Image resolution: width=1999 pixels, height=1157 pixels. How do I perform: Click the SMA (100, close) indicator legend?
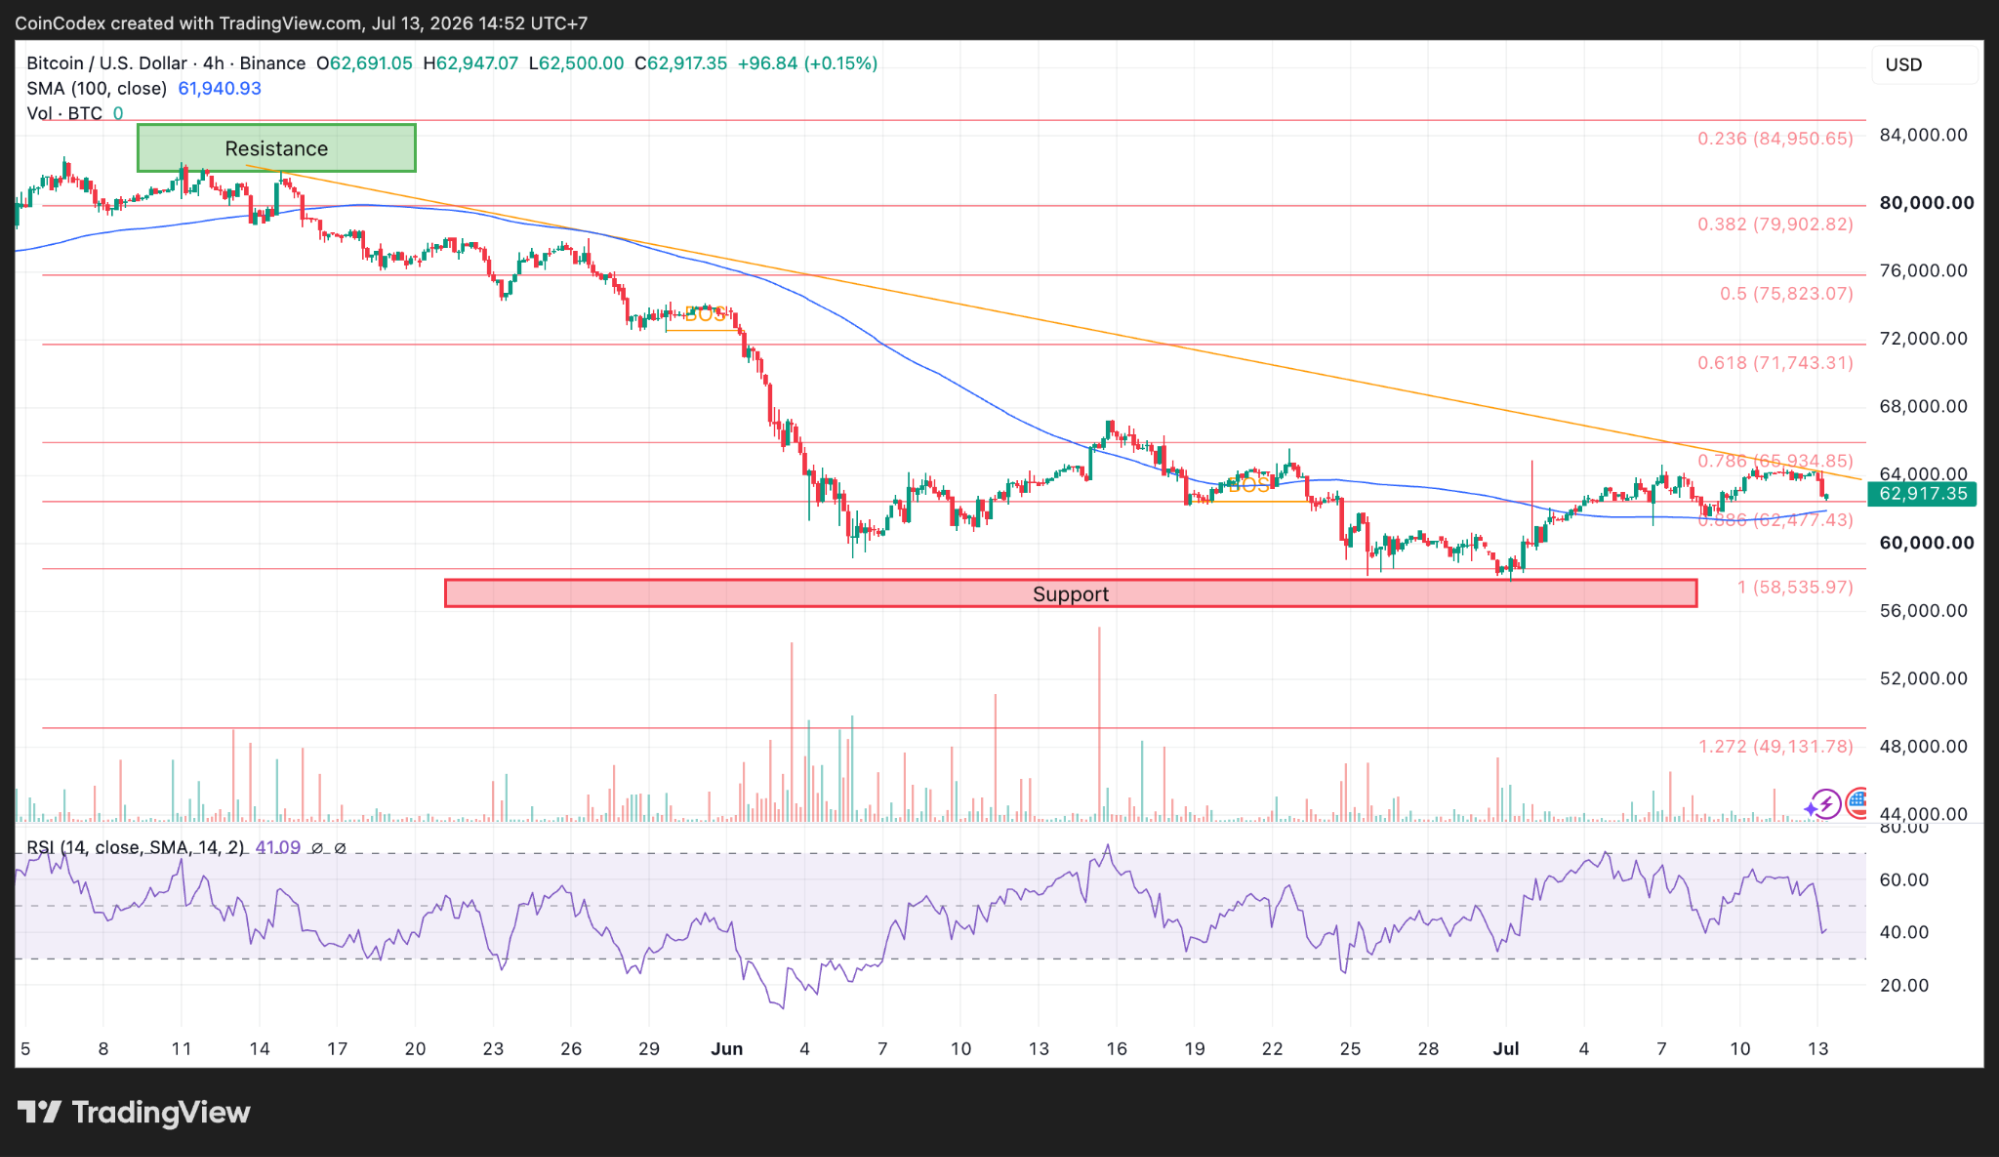click(x=97, y=88)
